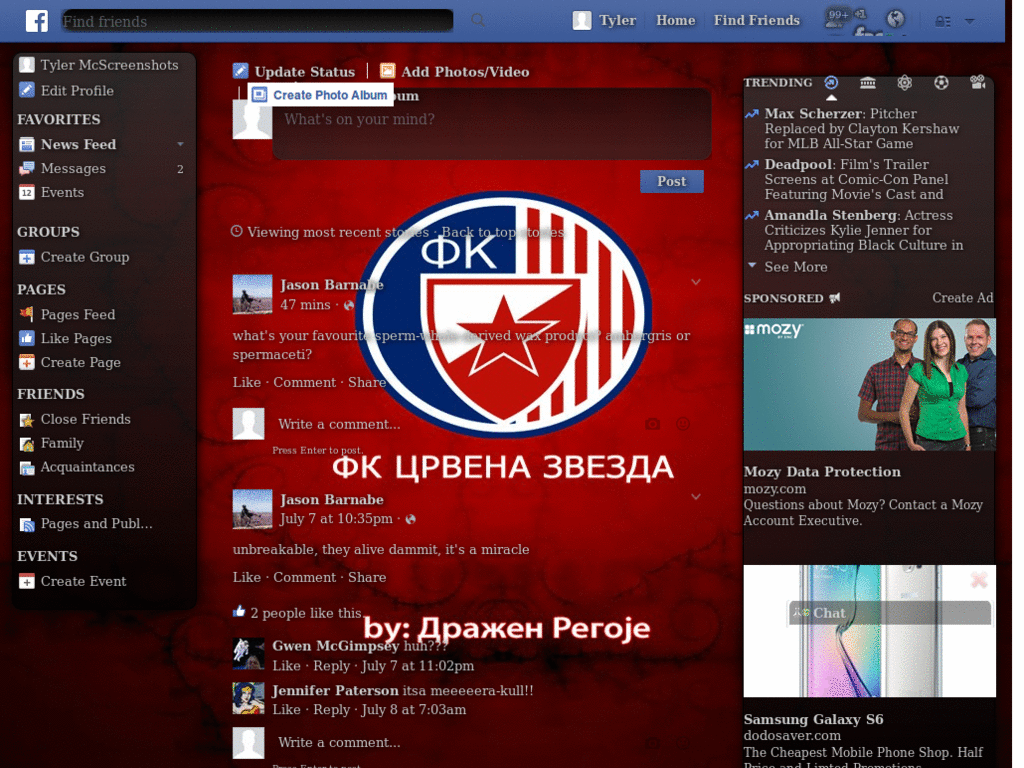Choose Create Photo Album option
Image resolution: width=1024 pixels, height=768 pixels.
tap(321, 95)
